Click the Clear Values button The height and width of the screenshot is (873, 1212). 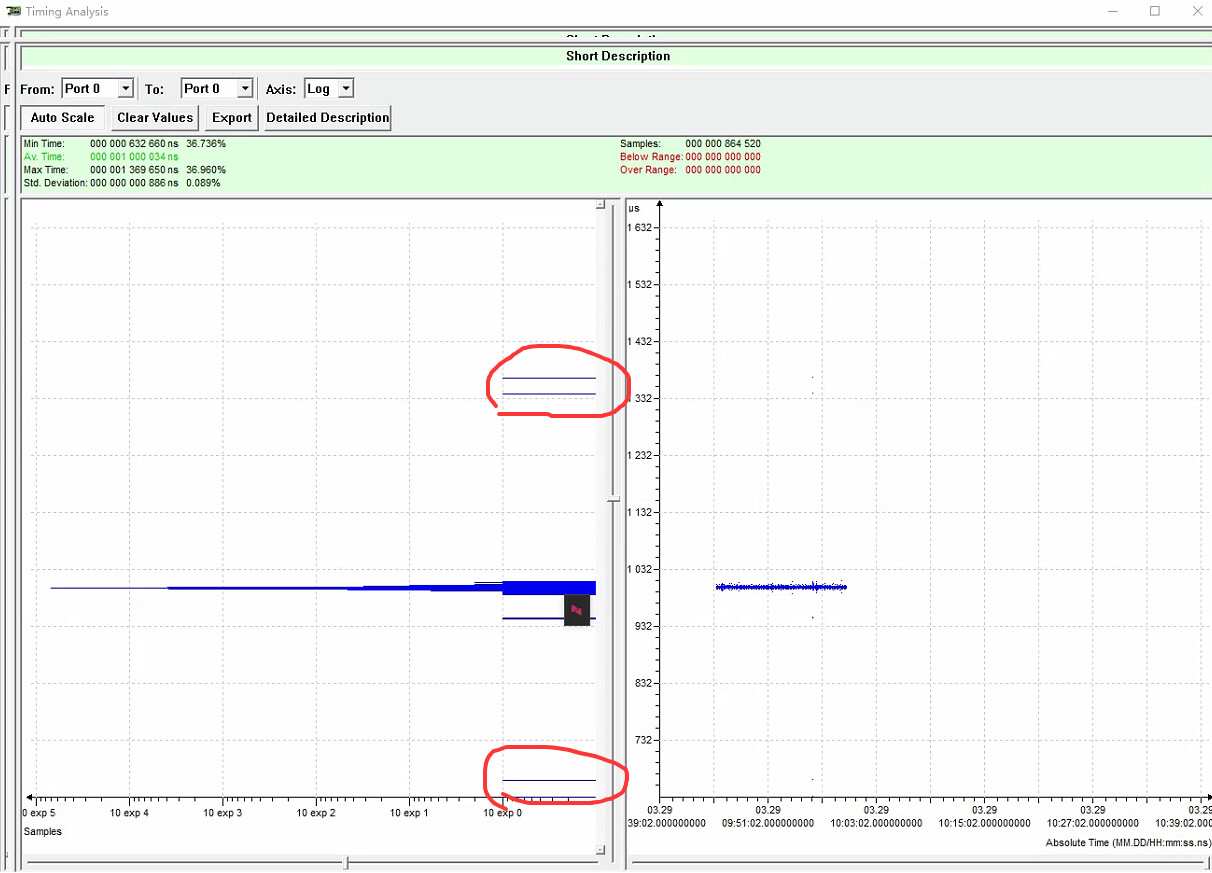click(x=155, y=118)
